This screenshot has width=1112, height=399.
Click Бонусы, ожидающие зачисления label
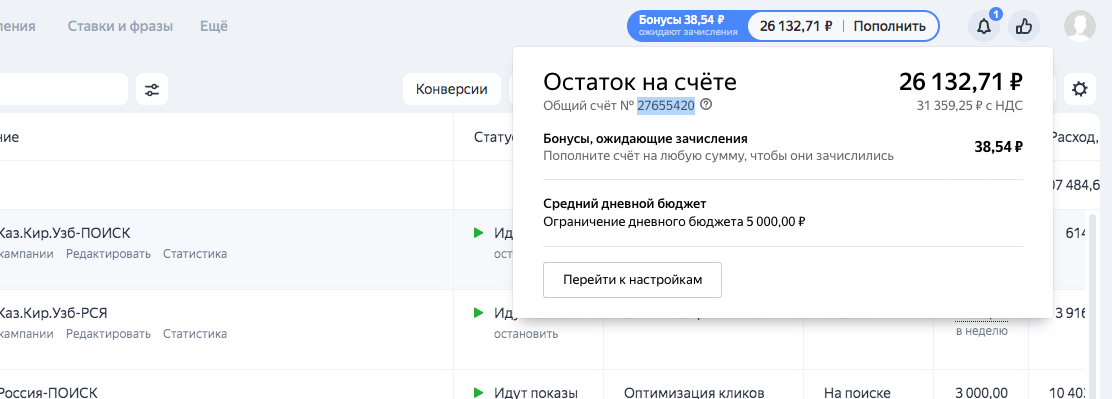pos(645,139)
